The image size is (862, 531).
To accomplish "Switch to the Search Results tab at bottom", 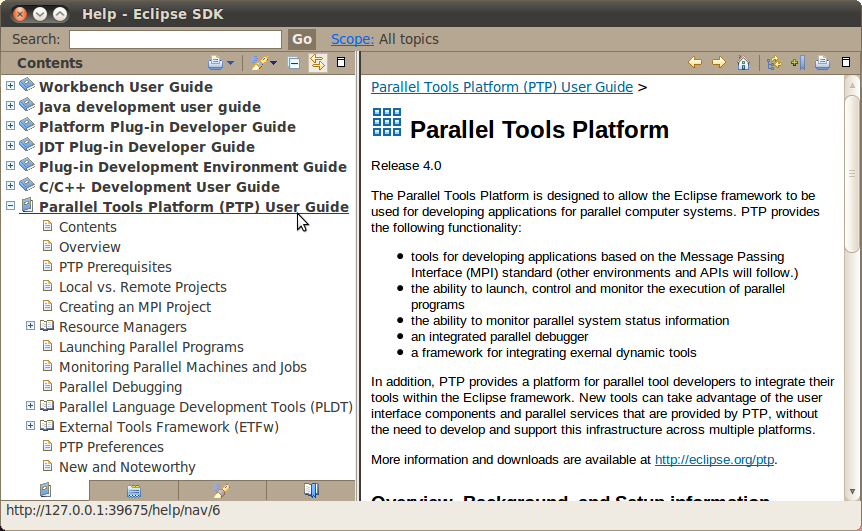I will click(x=222, y=490).
